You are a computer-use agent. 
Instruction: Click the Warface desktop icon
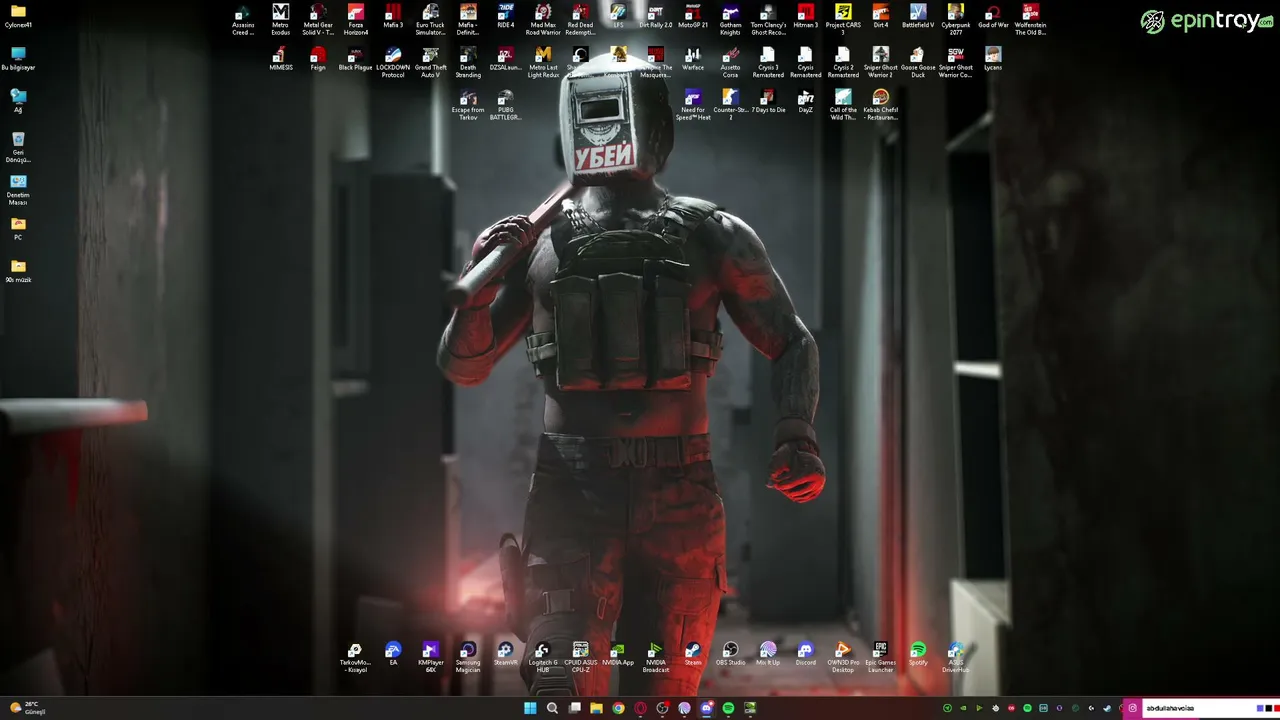[693, 59]
